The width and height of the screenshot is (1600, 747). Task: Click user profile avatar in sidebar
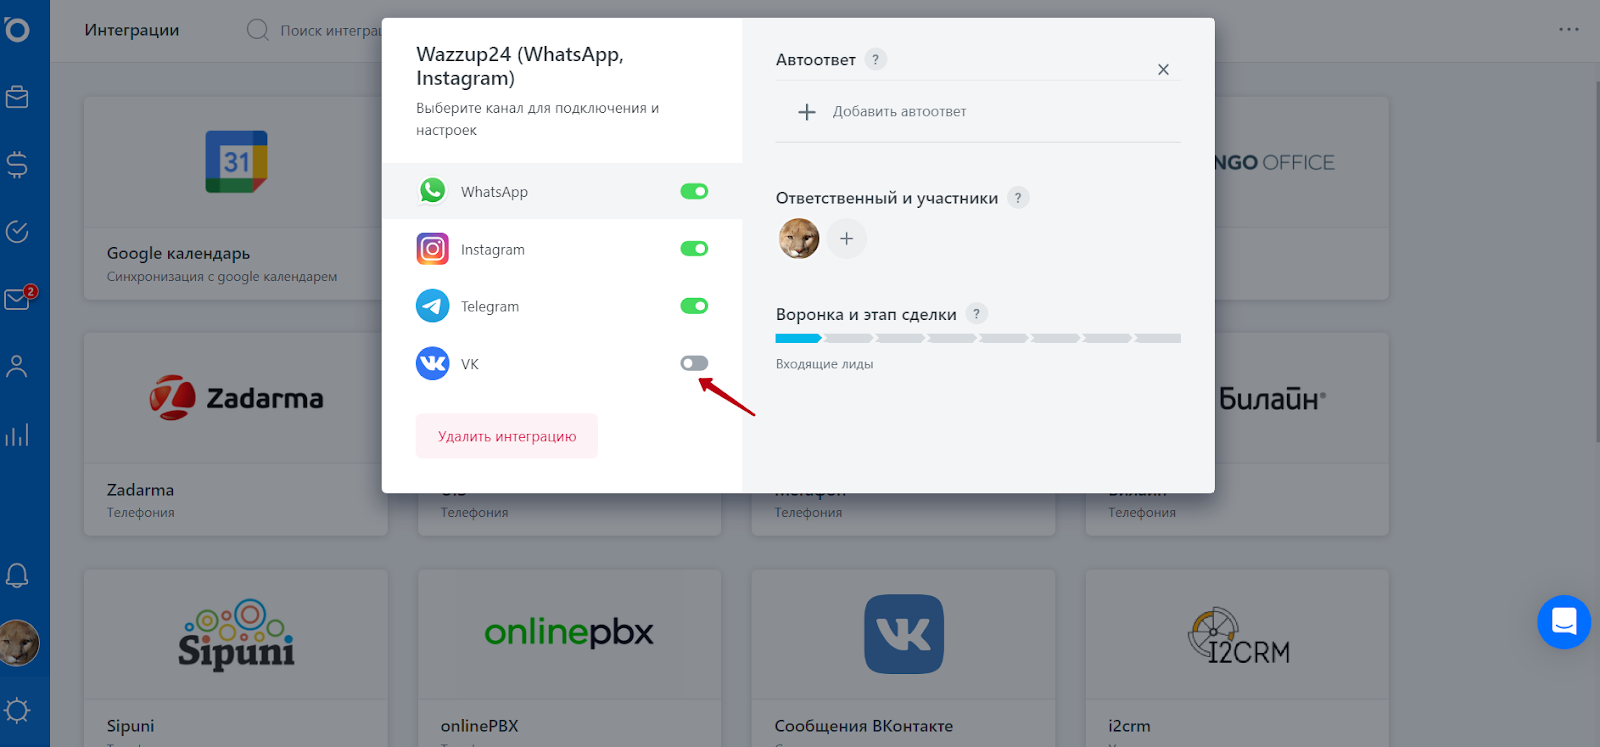(19, 643)
